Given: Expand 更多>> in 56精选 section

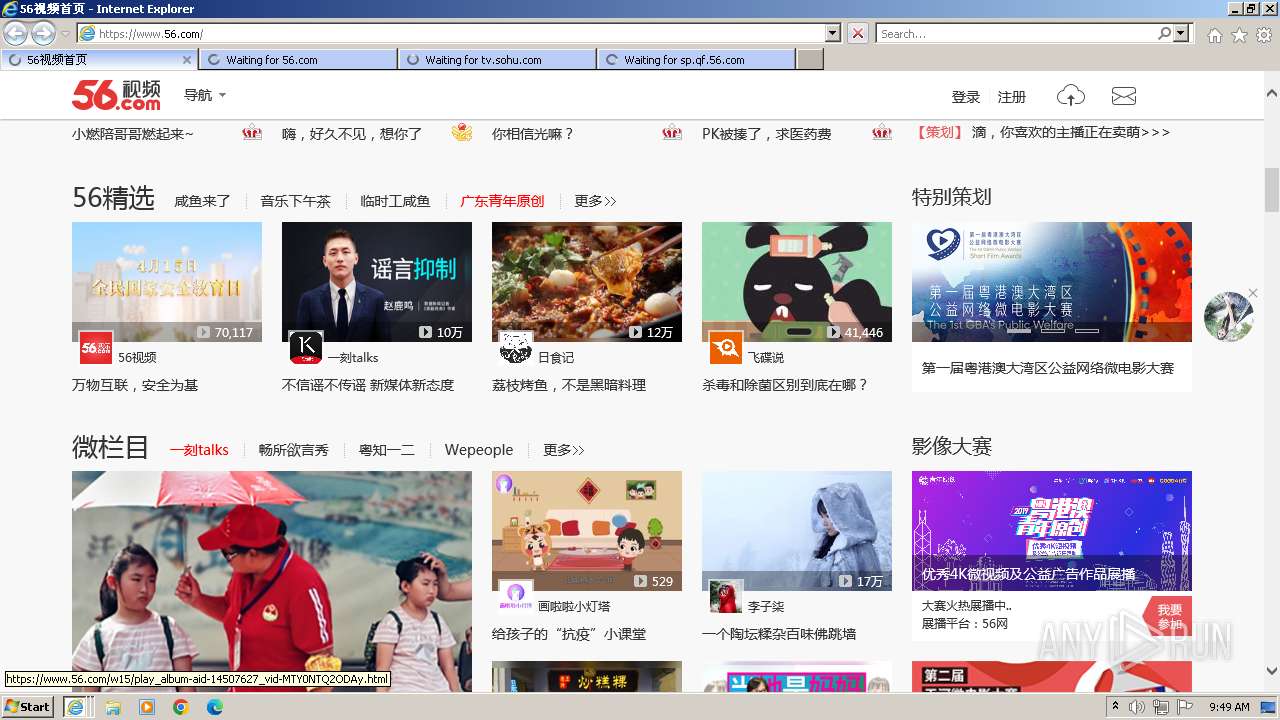Looking at the screenshot, I should pos(595,201).
